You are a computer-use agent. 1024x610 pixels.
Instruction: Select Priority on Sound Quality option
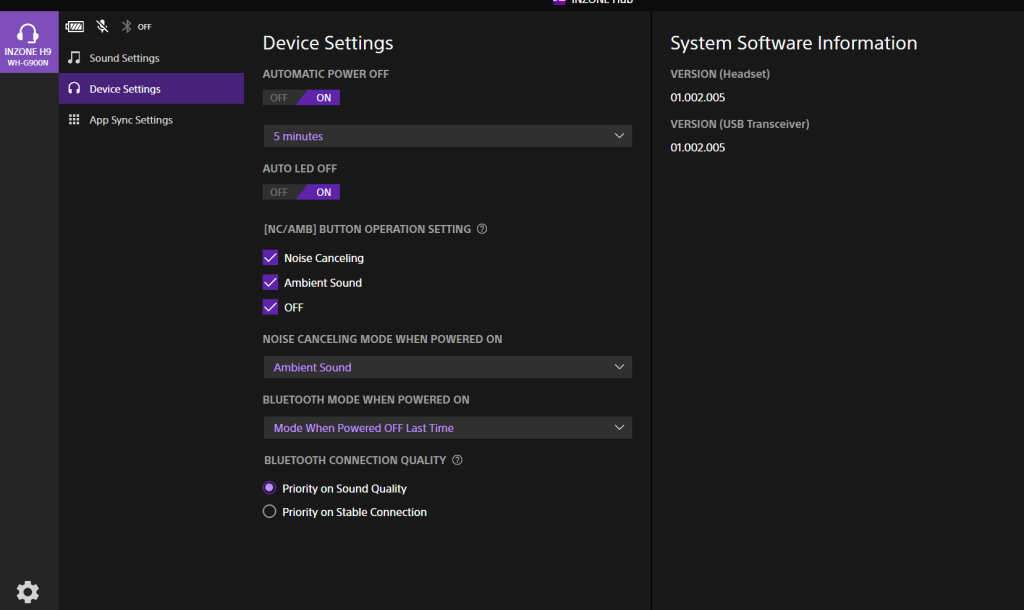tap(269, 488)
